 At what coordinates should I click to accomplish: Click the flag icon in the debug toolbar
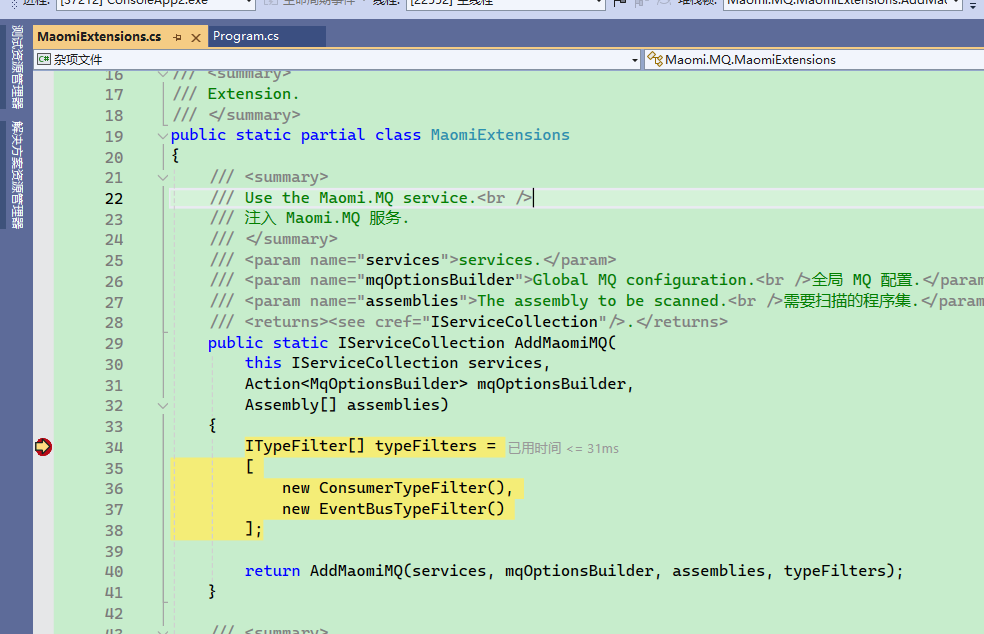[620, 3]
